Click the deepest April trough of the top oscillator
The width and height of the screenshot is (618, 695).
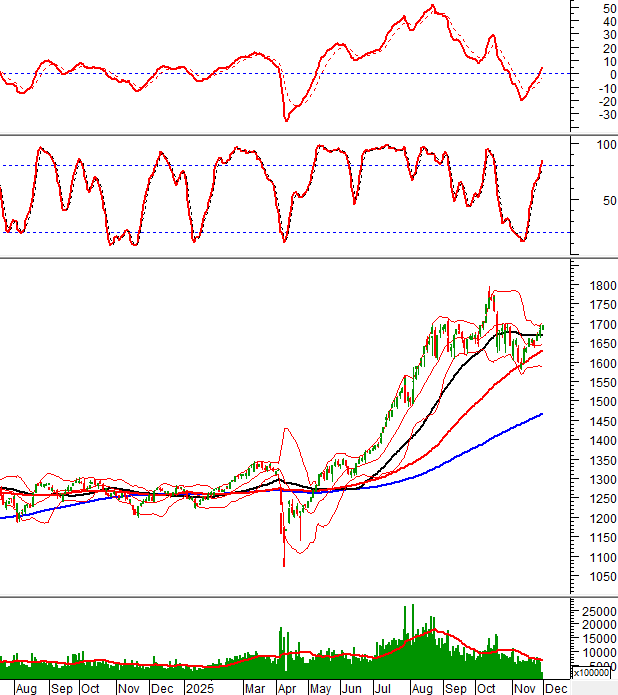coord(287,120)
